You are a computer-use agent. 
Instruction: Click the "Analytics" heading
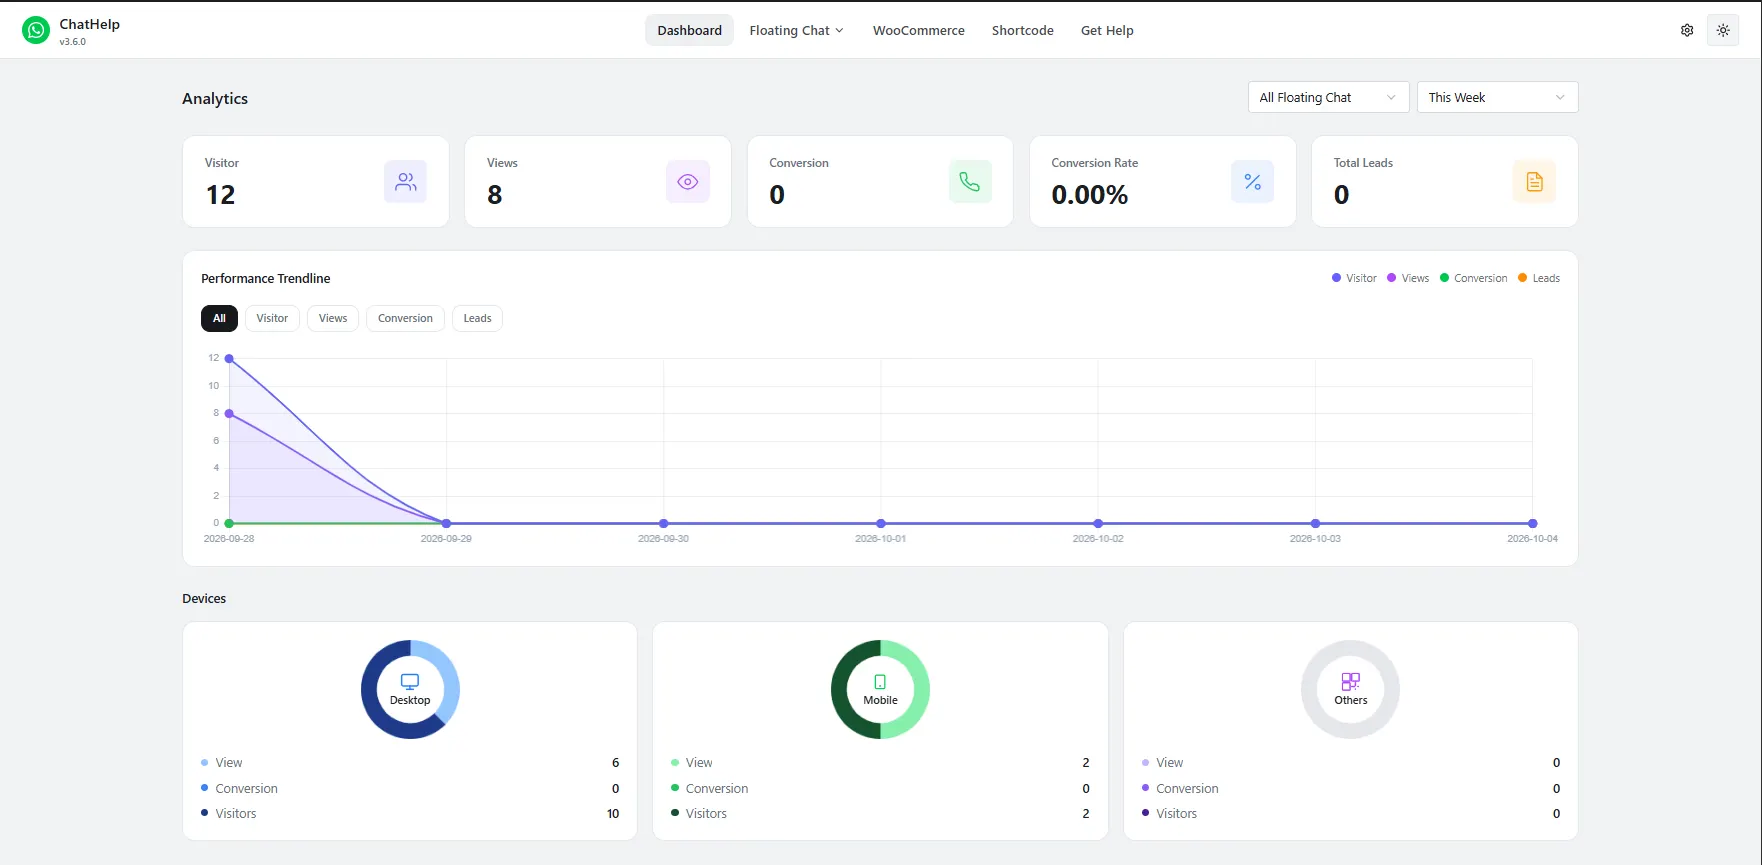pos(215,98)
